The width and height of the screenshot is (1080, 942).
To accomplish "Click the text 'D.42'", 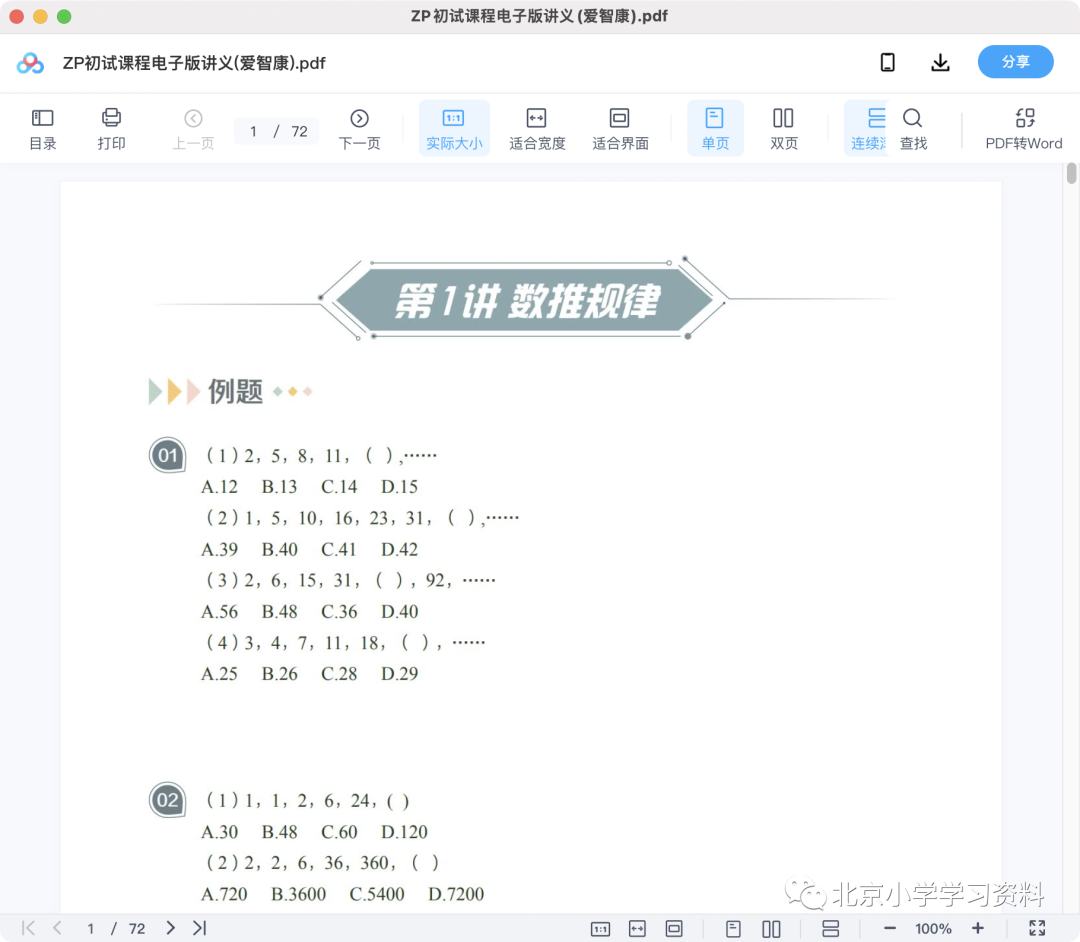I will [399, 550].
